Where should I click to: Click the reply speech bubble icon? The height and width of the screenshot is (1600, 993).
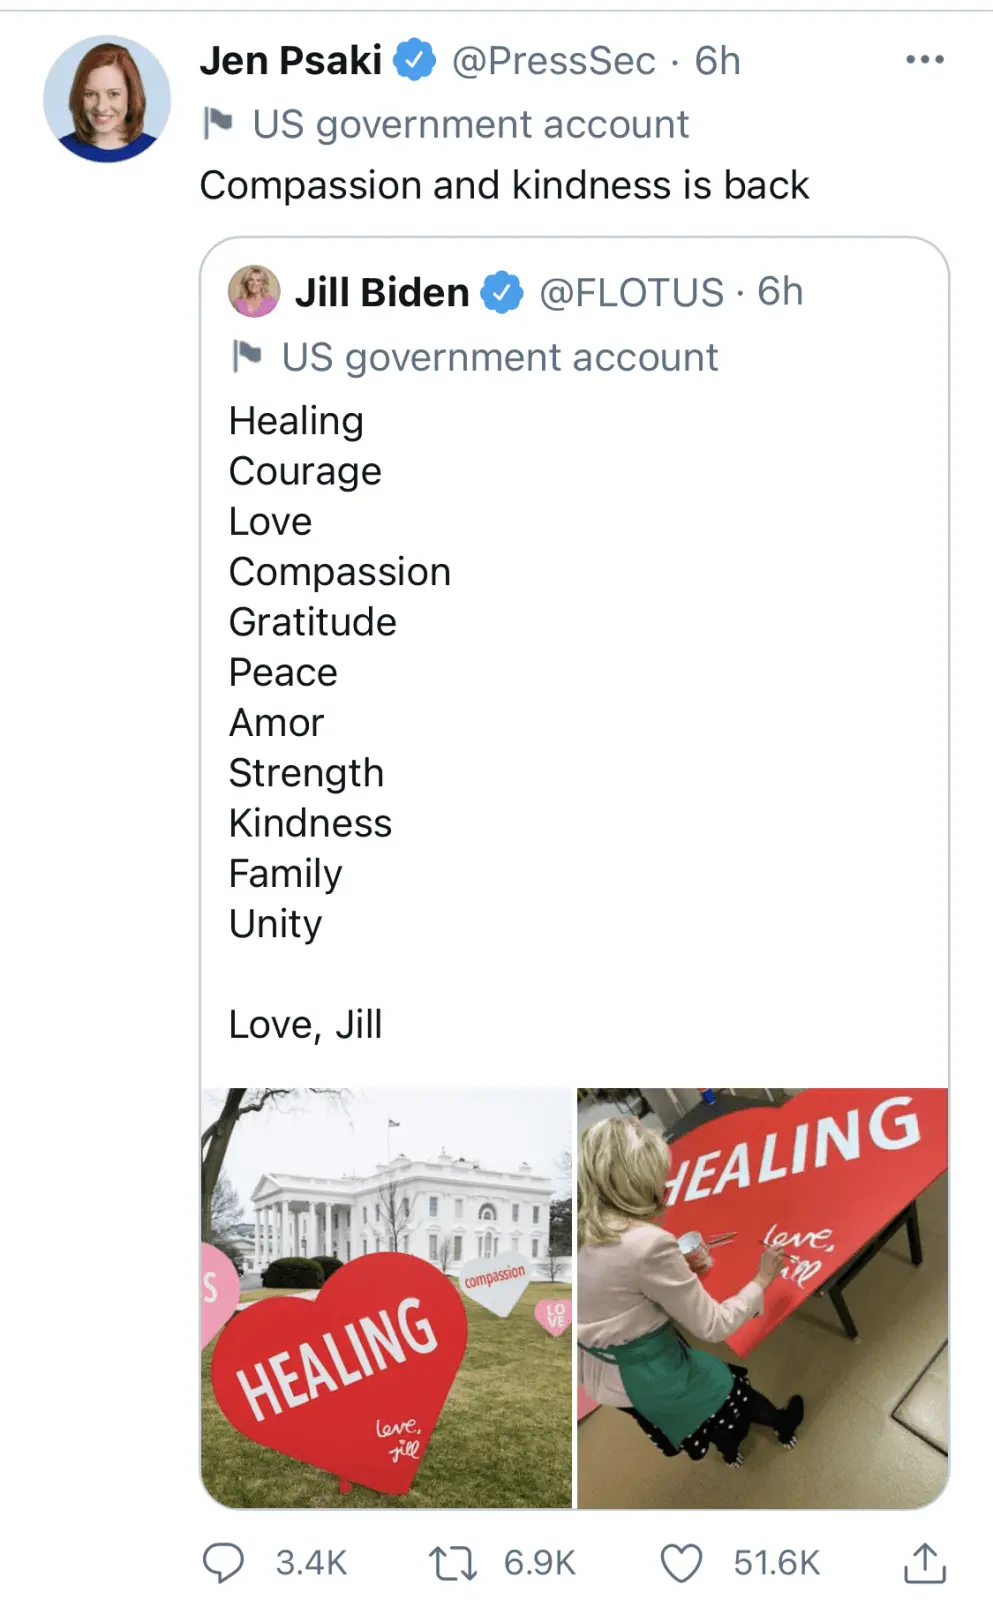223,1562
